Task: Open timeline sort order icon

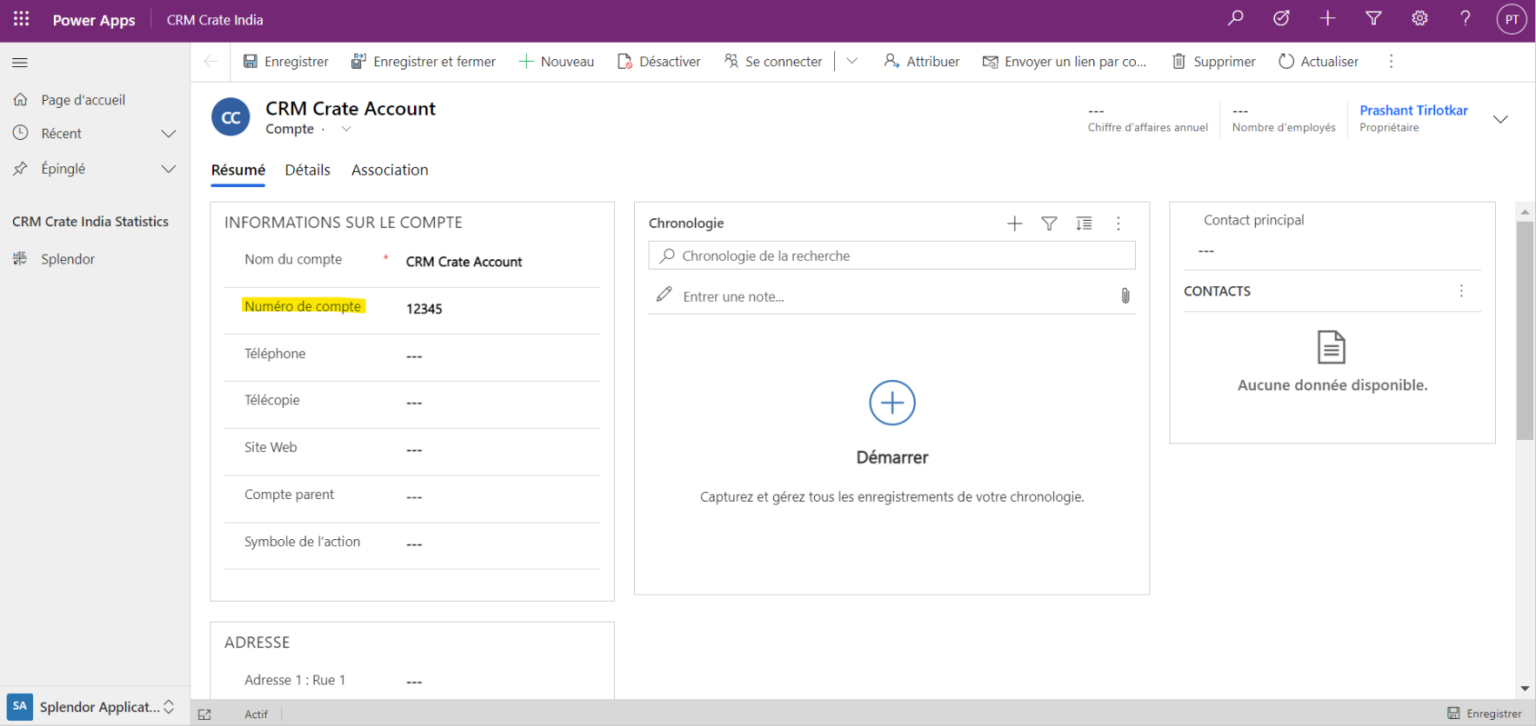Action: click(1084, 223)
